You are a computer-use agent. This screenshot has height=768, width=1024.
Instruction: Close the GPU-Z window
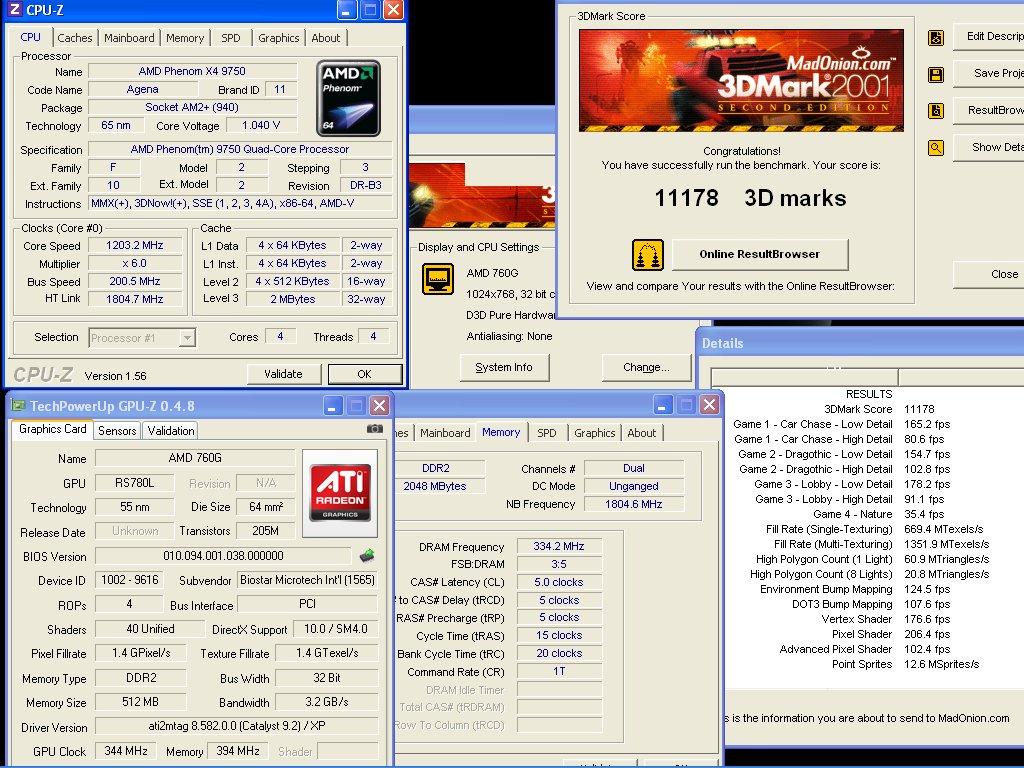379,406
